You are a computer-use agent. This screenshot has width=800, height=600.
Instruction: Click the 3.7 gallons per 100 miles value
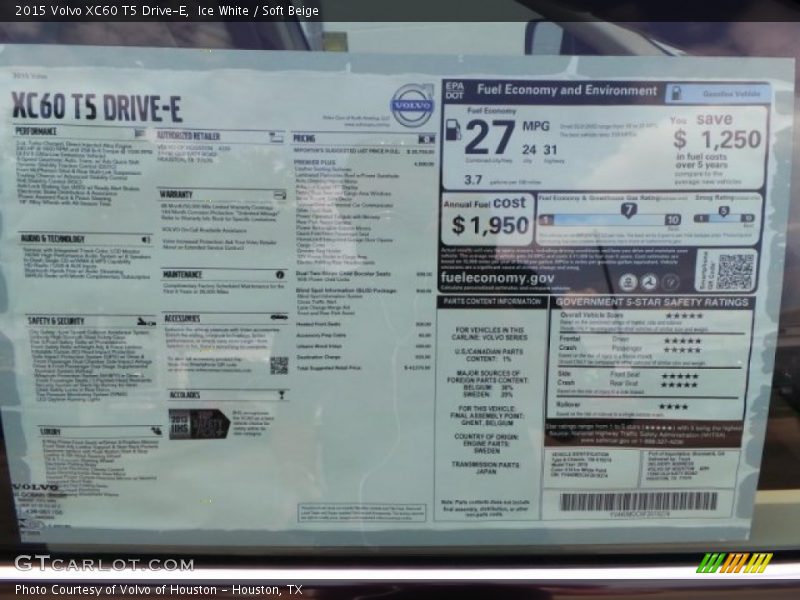[473, 180]
